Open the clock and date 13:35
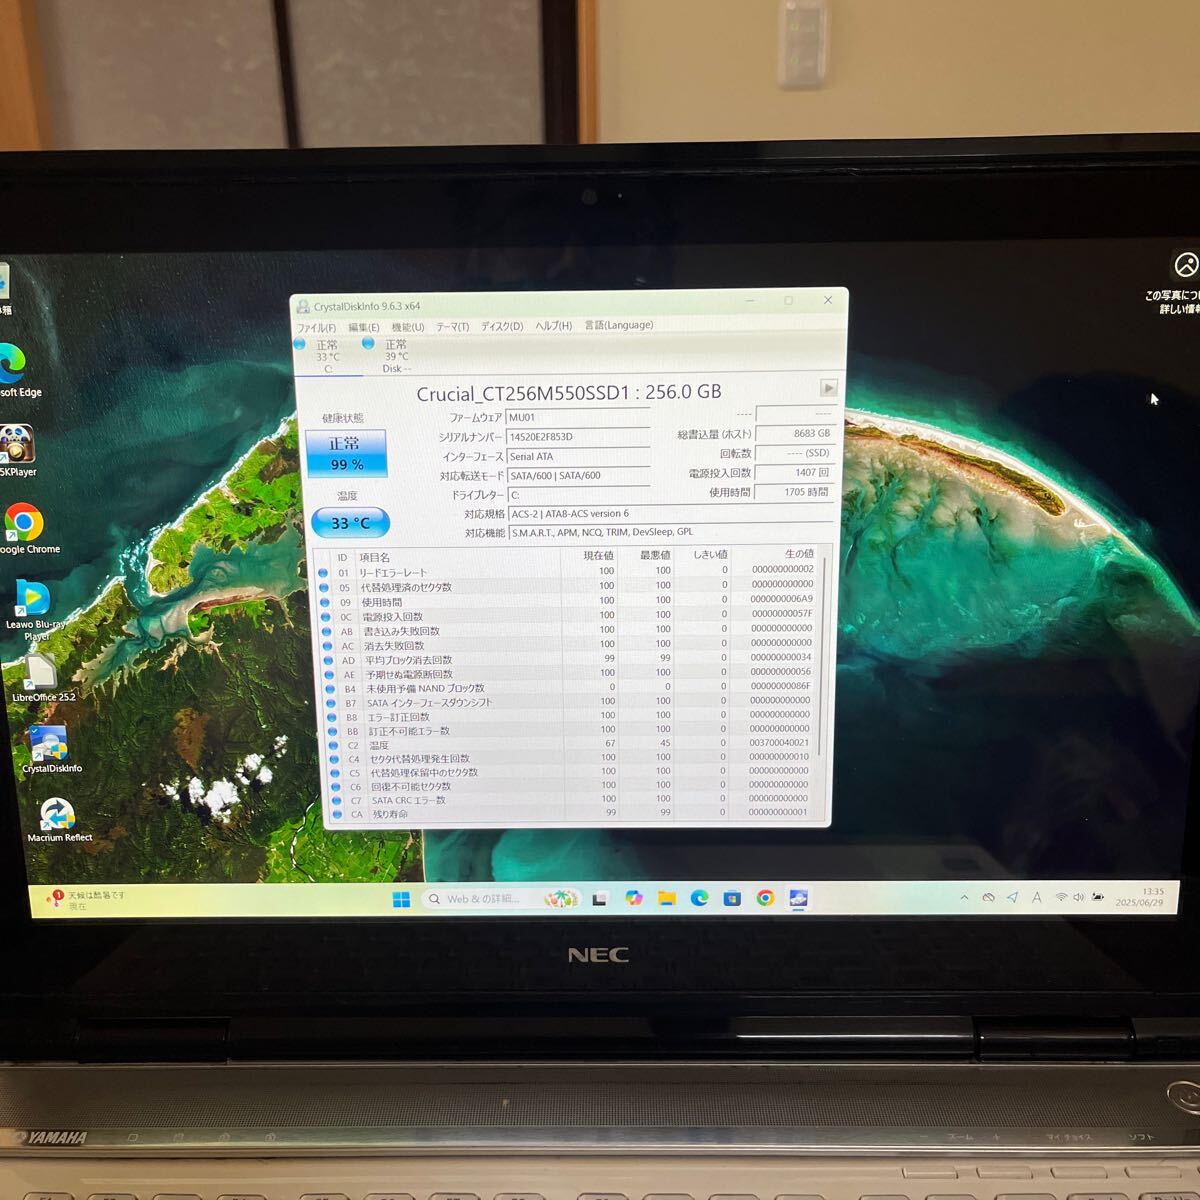This screenshot has width=1200, height=1200. coord(1139,896)
